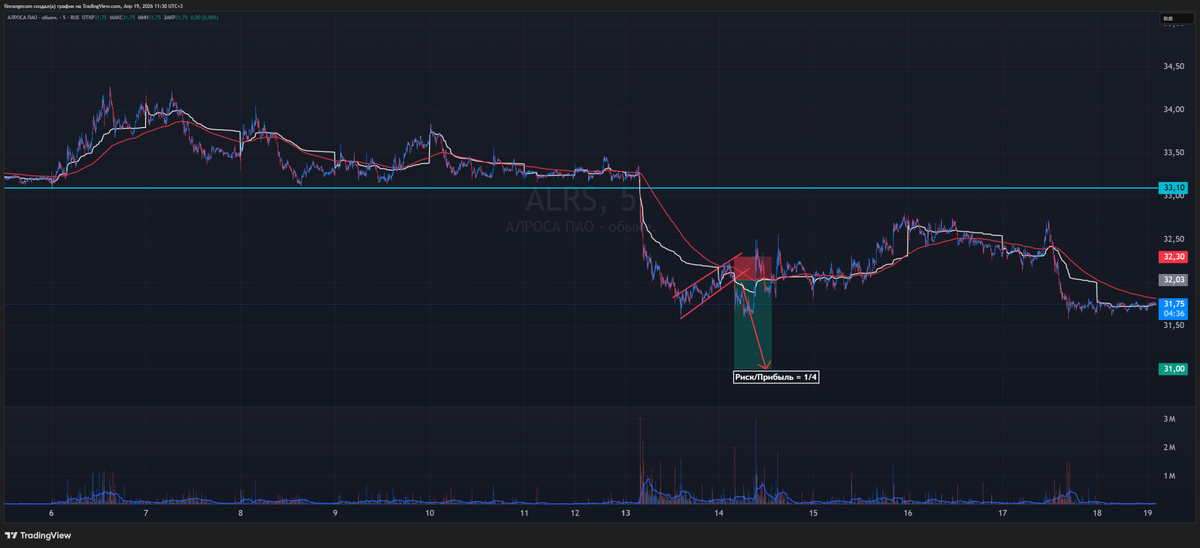Click date 12 on the time axis
1200x548 pixels.
[575, 513]
